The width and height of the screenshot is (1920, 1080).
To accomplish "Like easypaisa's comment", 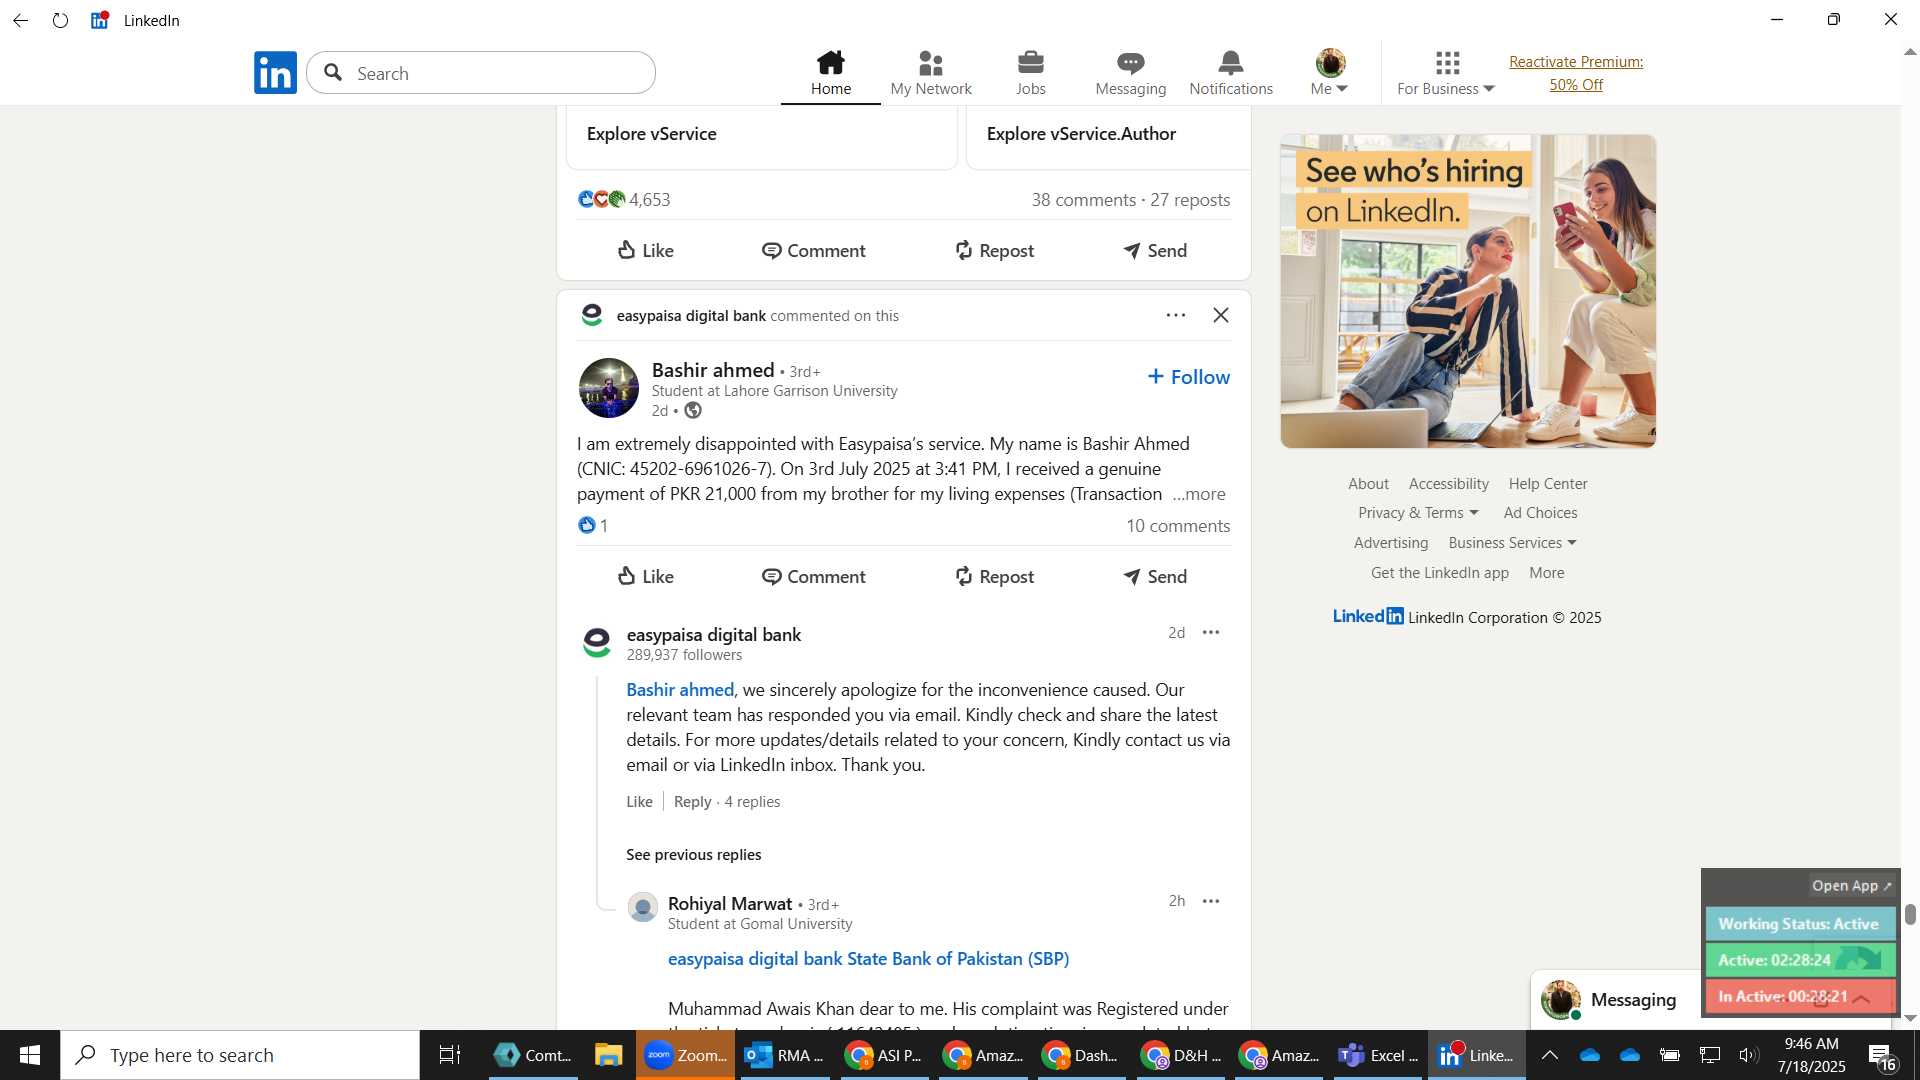I will pyautogui.click(x=639, y=802).
